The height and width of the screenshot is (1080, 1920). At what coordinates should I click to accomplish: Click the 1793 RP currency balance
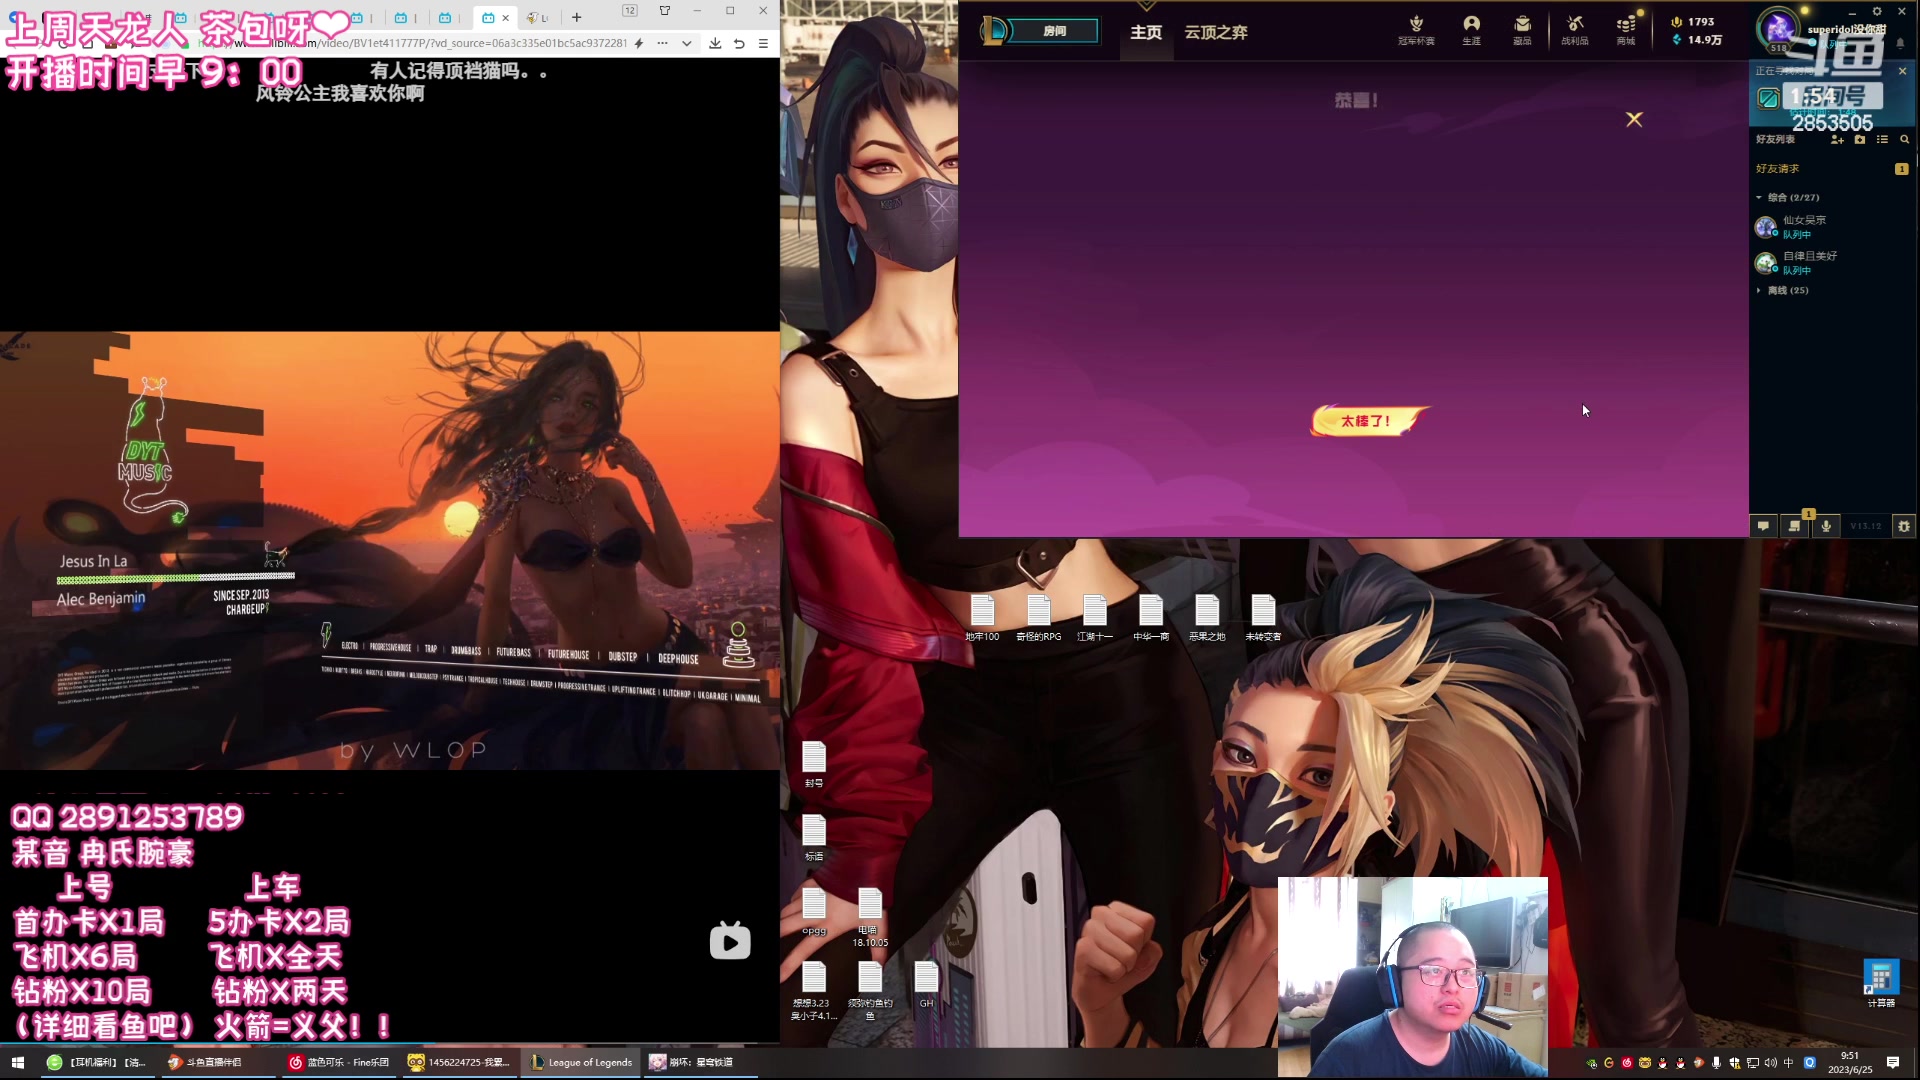pyautogui.click(x=1692, y=21)
